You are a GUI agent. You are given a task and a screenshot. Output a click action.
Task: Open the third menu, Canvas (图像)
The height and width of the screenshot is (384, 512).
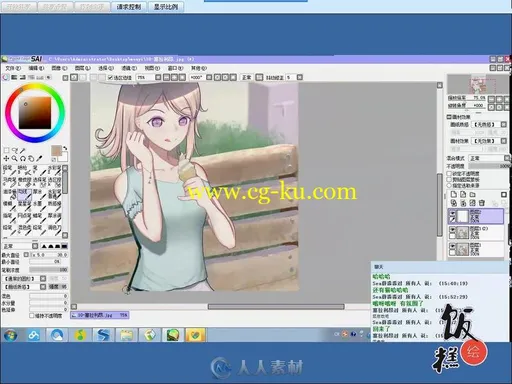(x=59, y=68)
